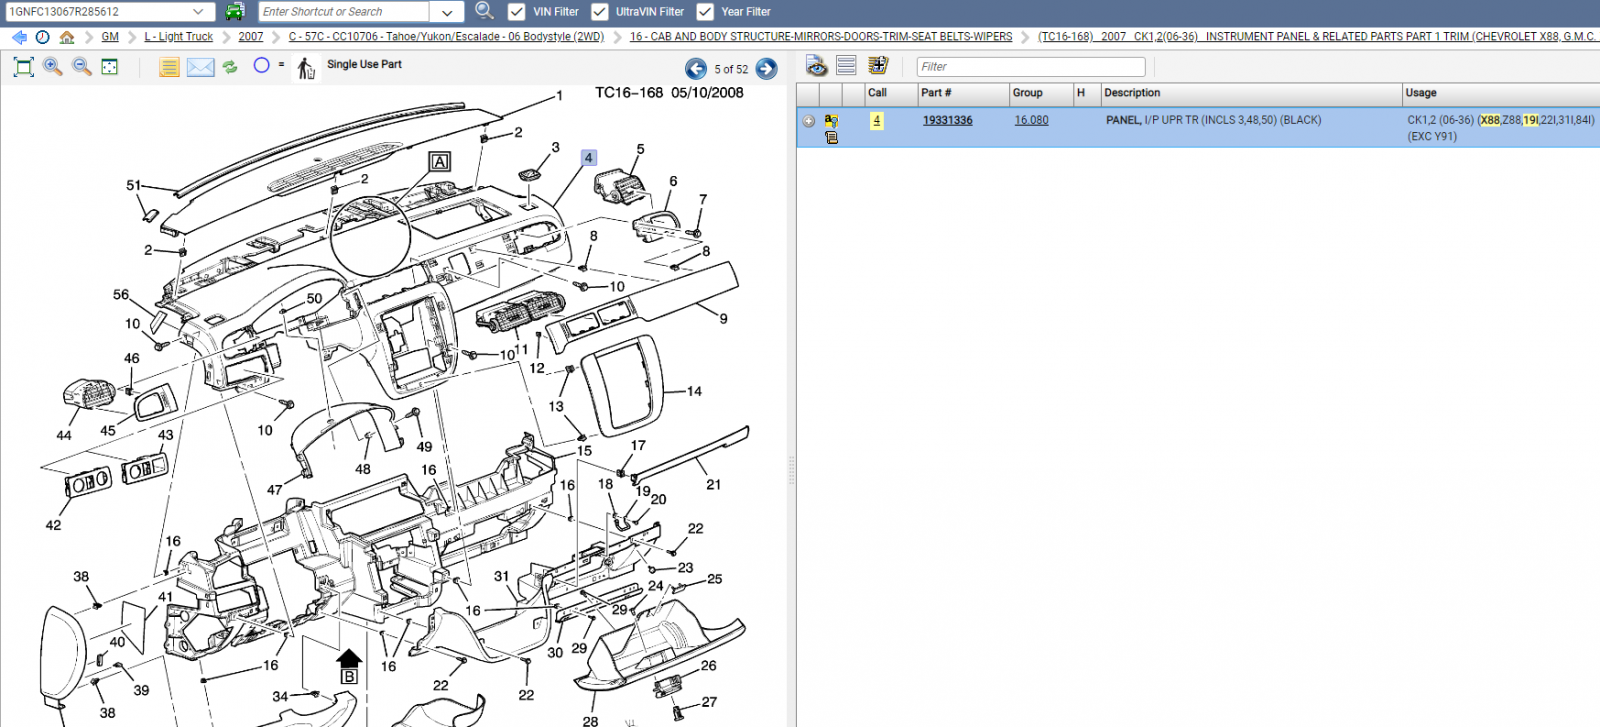
Task: Click the blue circle callout icon
Action: click(x=262, y=65)
